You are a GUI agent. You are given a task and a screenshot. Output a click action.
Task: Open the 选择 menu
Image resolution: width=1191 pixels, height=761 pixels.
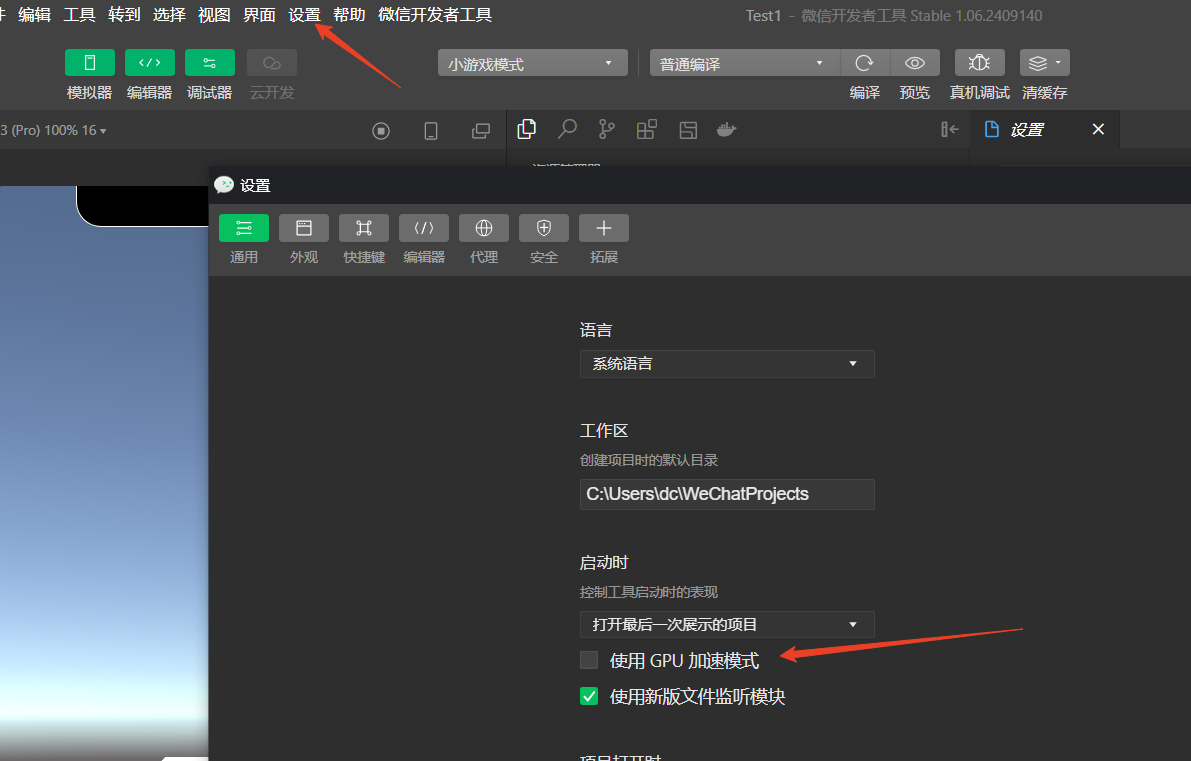click(x=169, y=15)
